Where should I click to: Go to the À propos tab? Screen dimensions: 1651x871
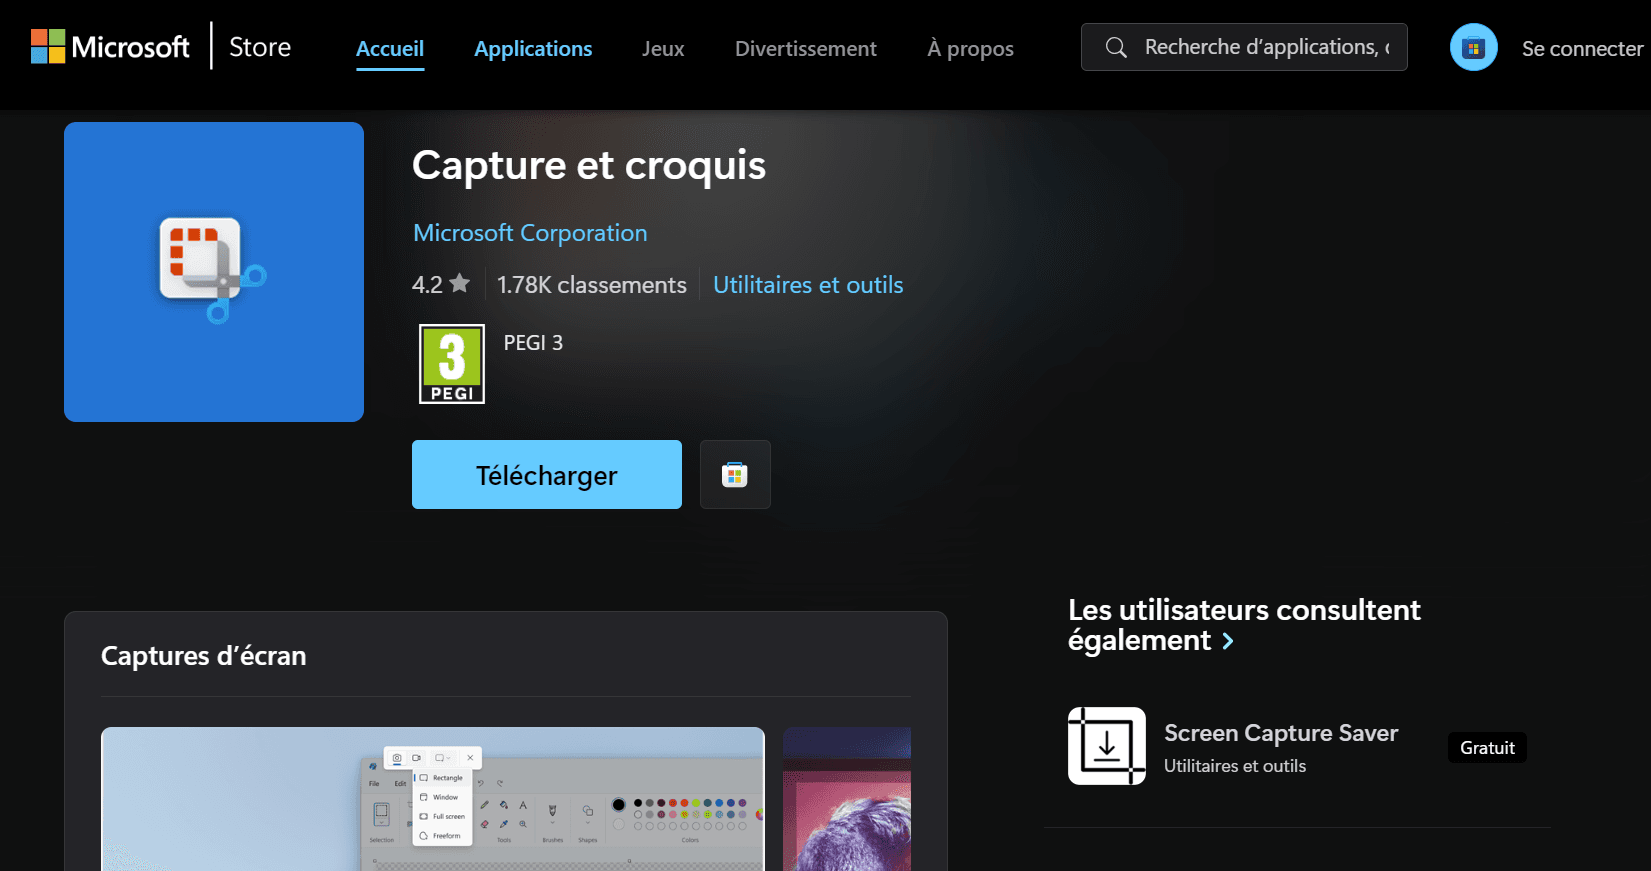pos(970,48)
